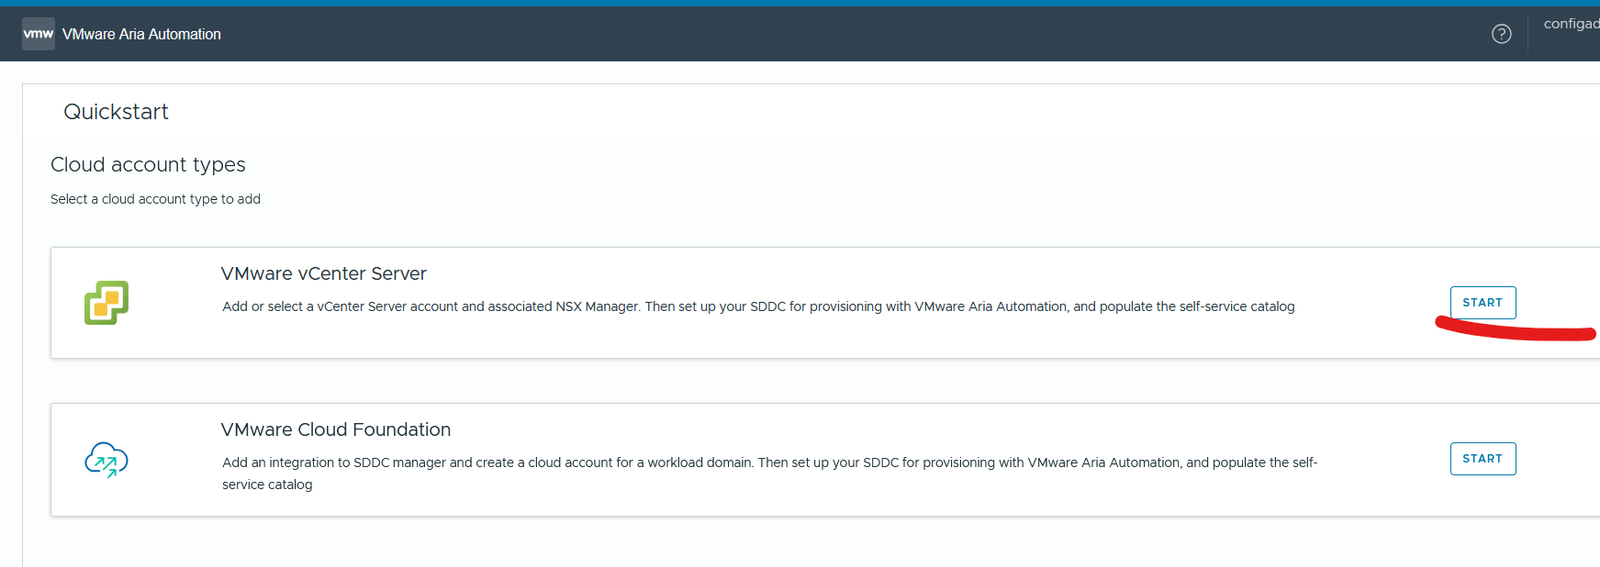Click the red underline annotation under START

(1516, 330)
